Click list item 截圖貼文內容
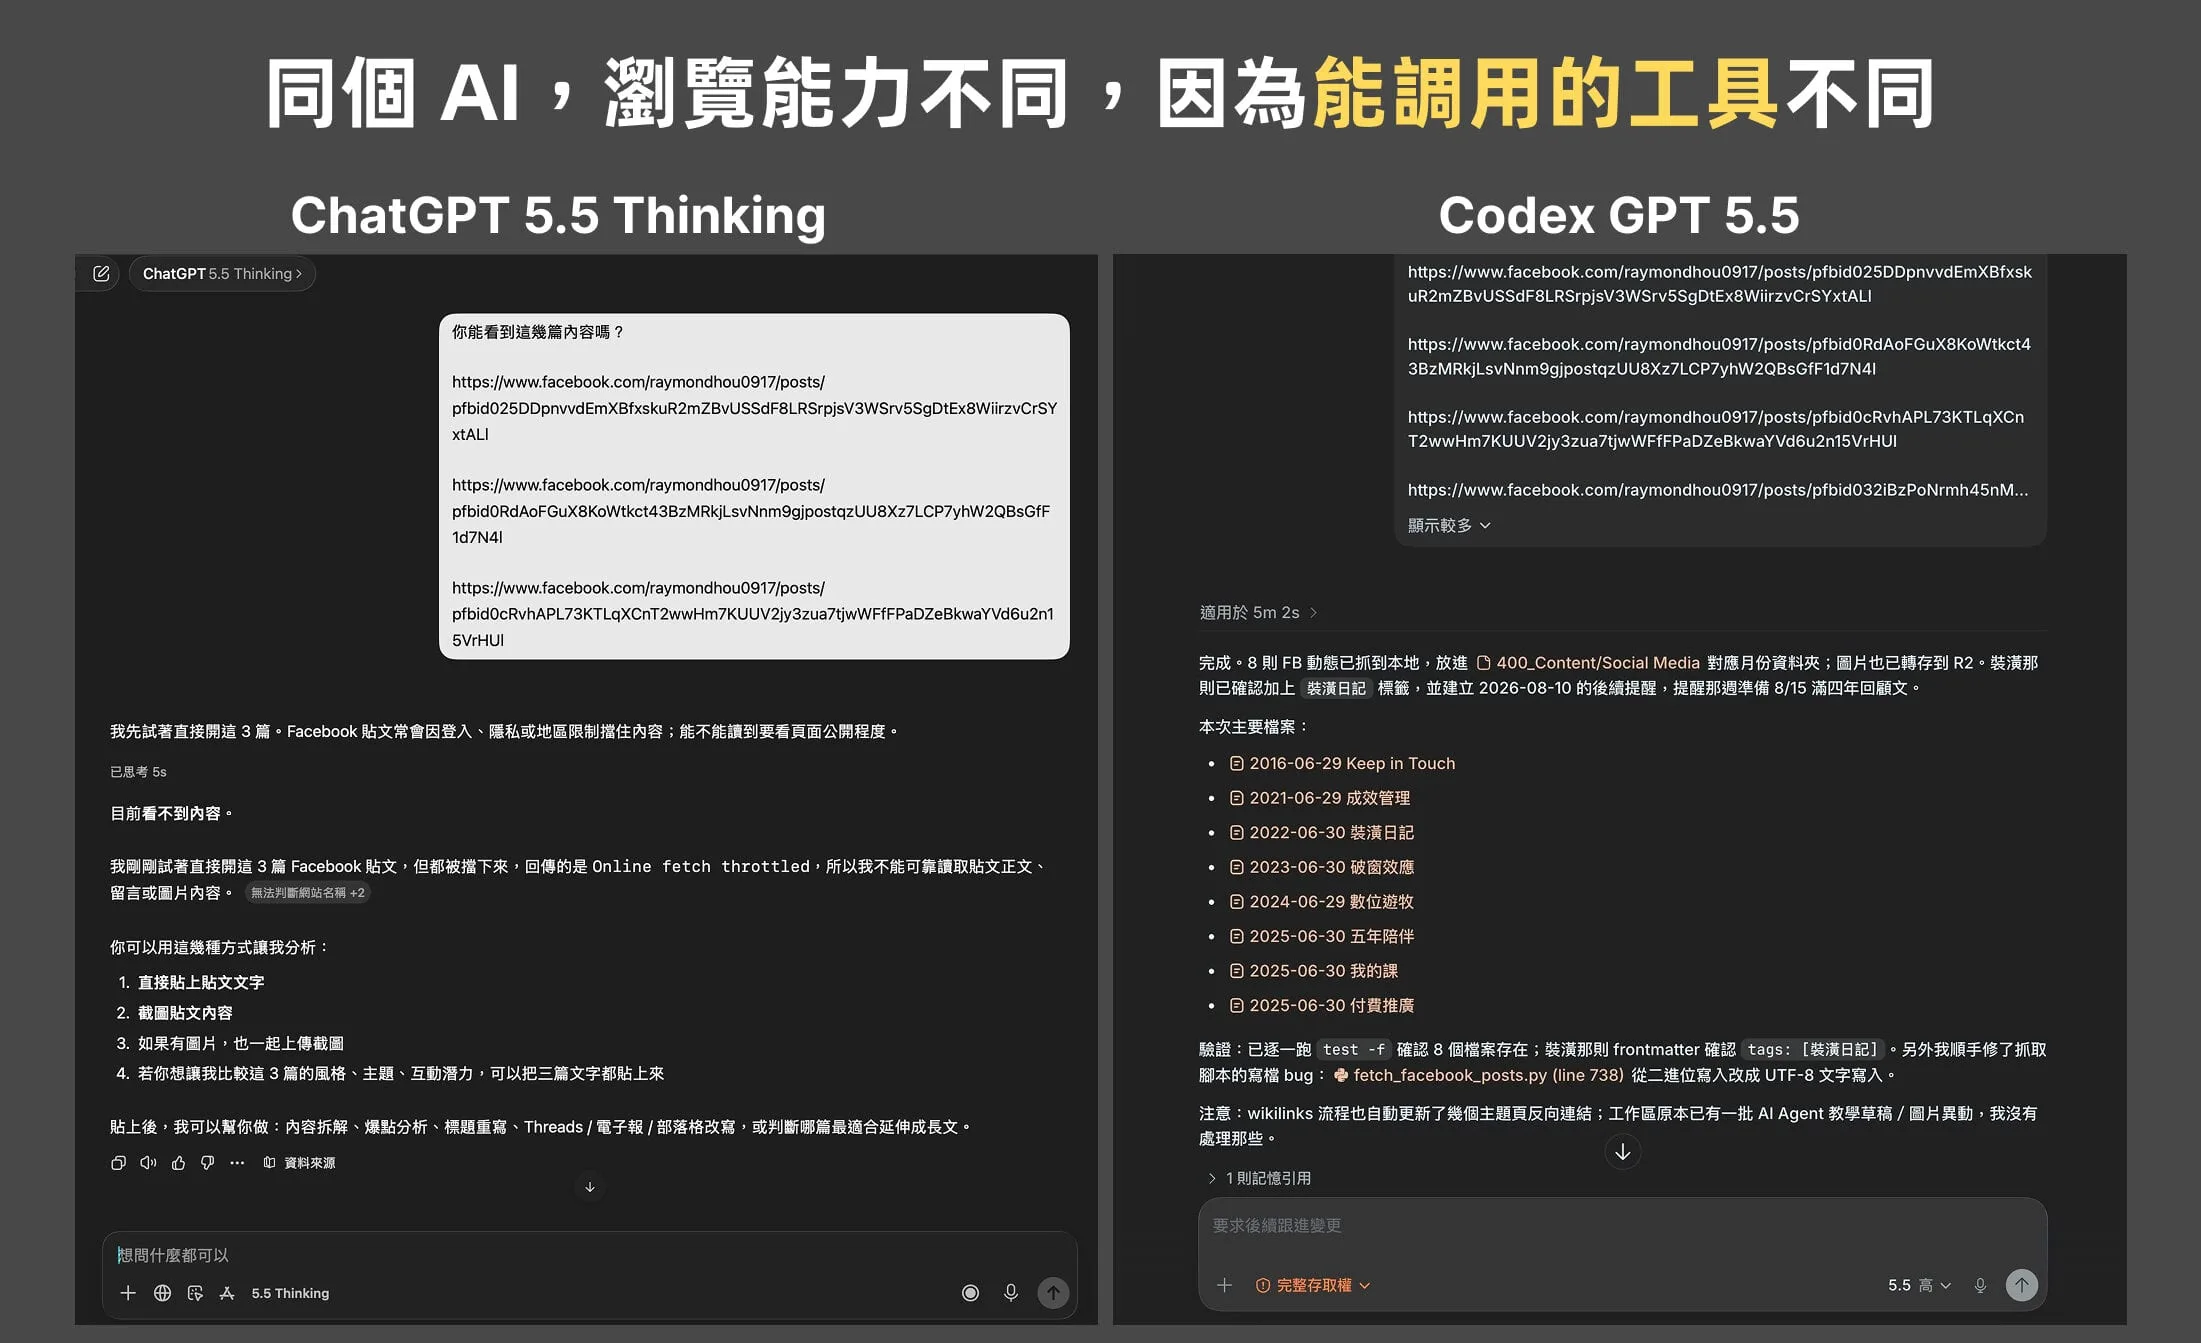 point(185,1013)
